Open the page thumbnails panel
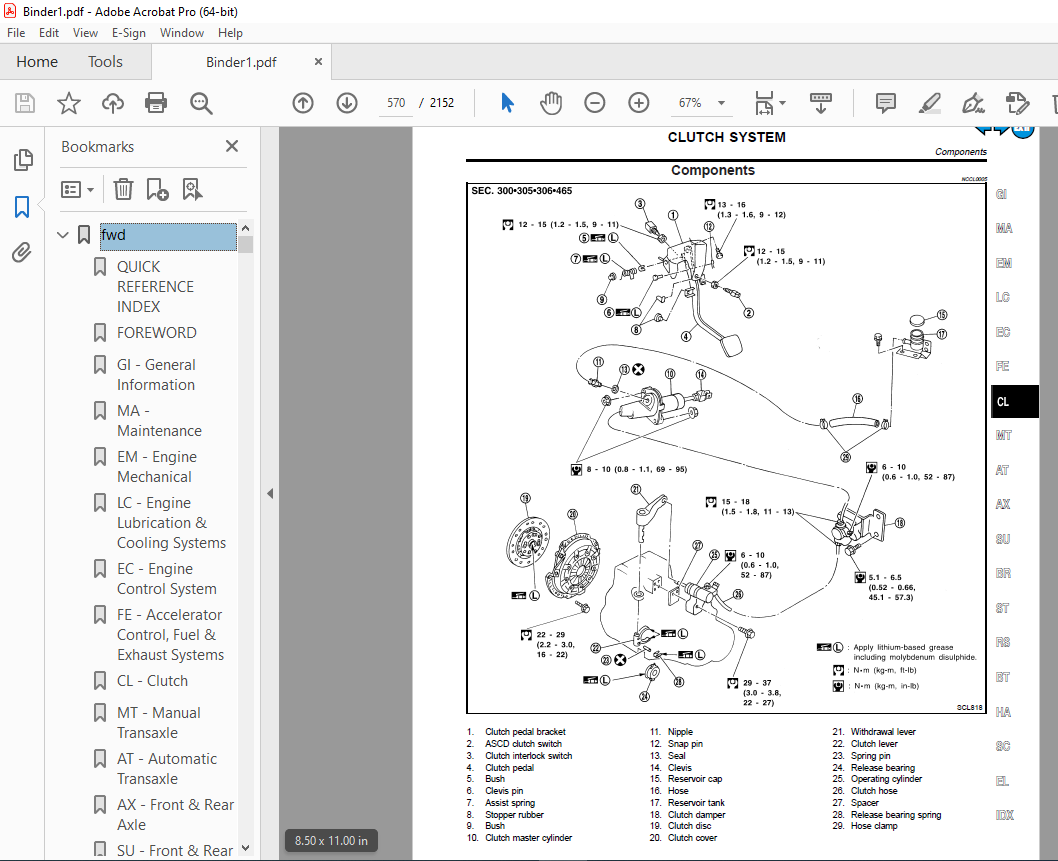Screen dimensions: 1058x861 coord(22,160)
